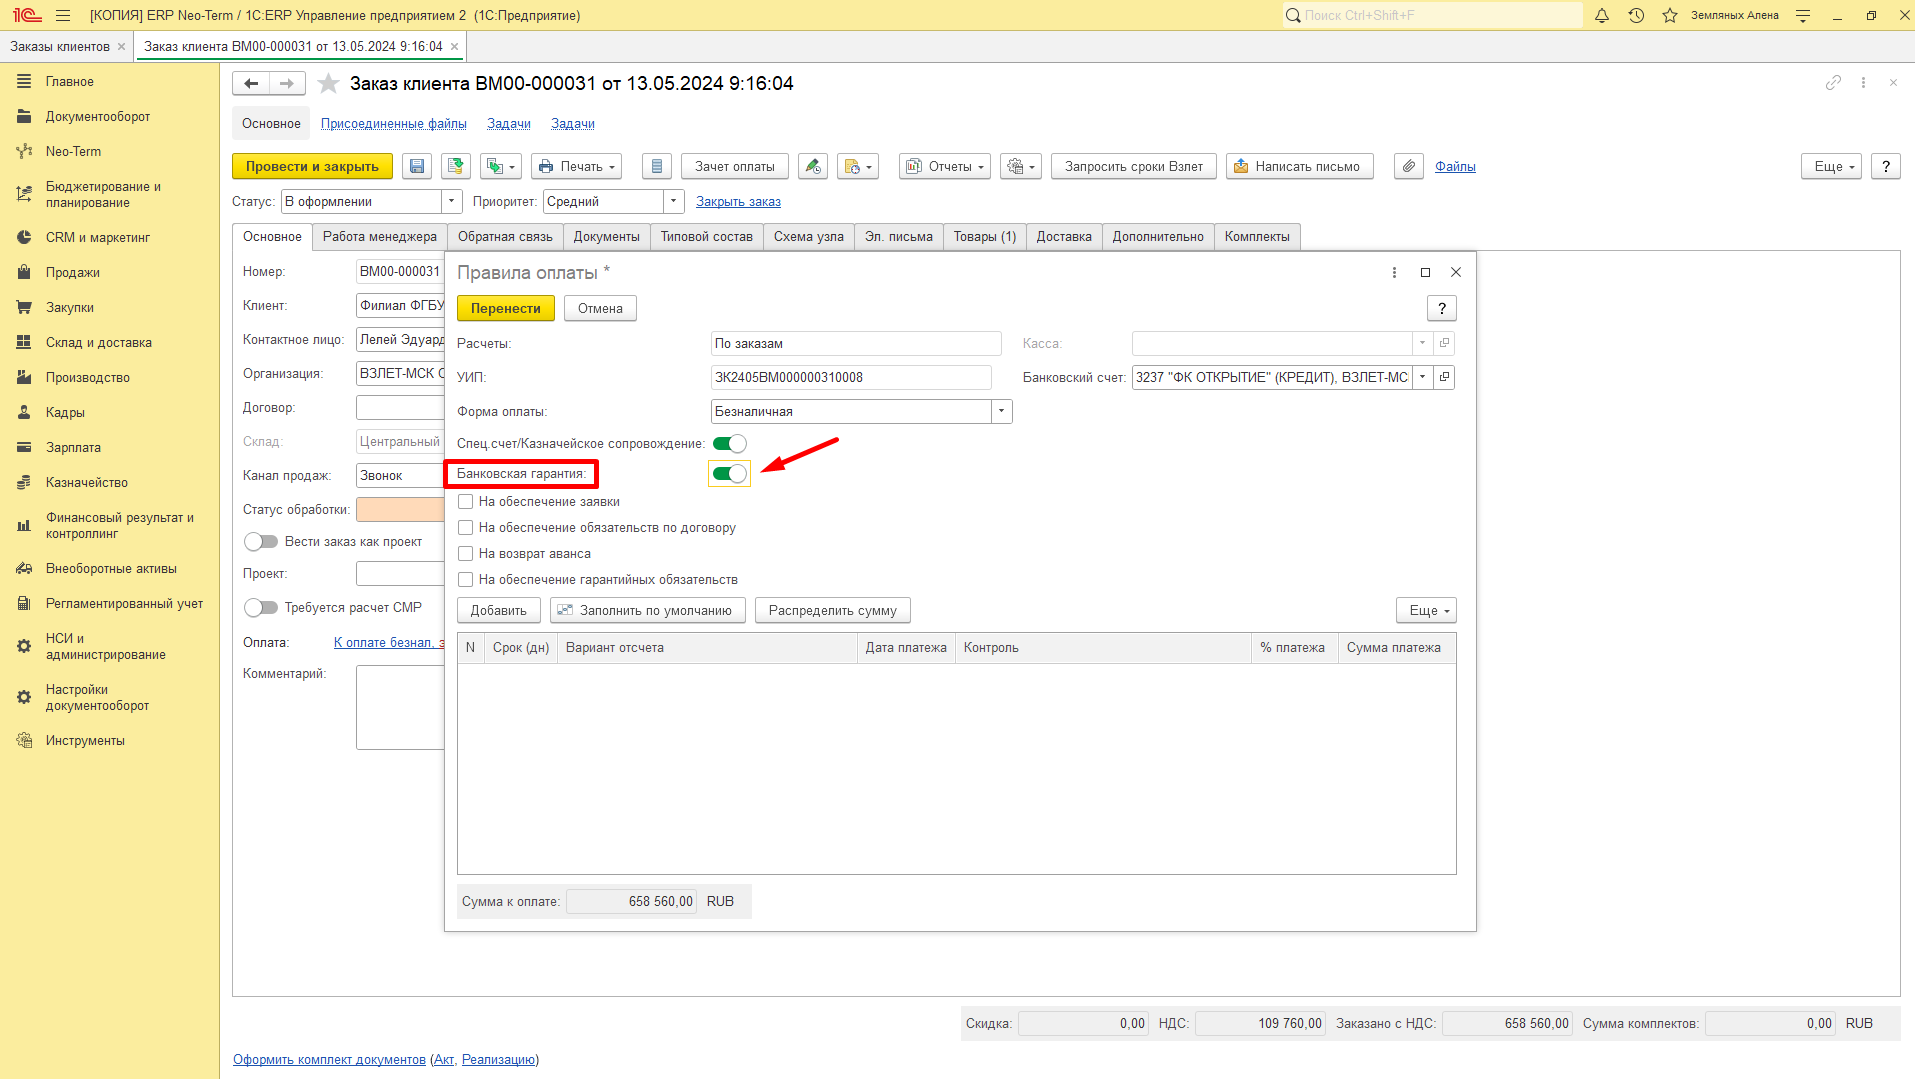Click Заполнить по умолчанию button
This screenshot has width=1915, height=1079.
[647, 611]
